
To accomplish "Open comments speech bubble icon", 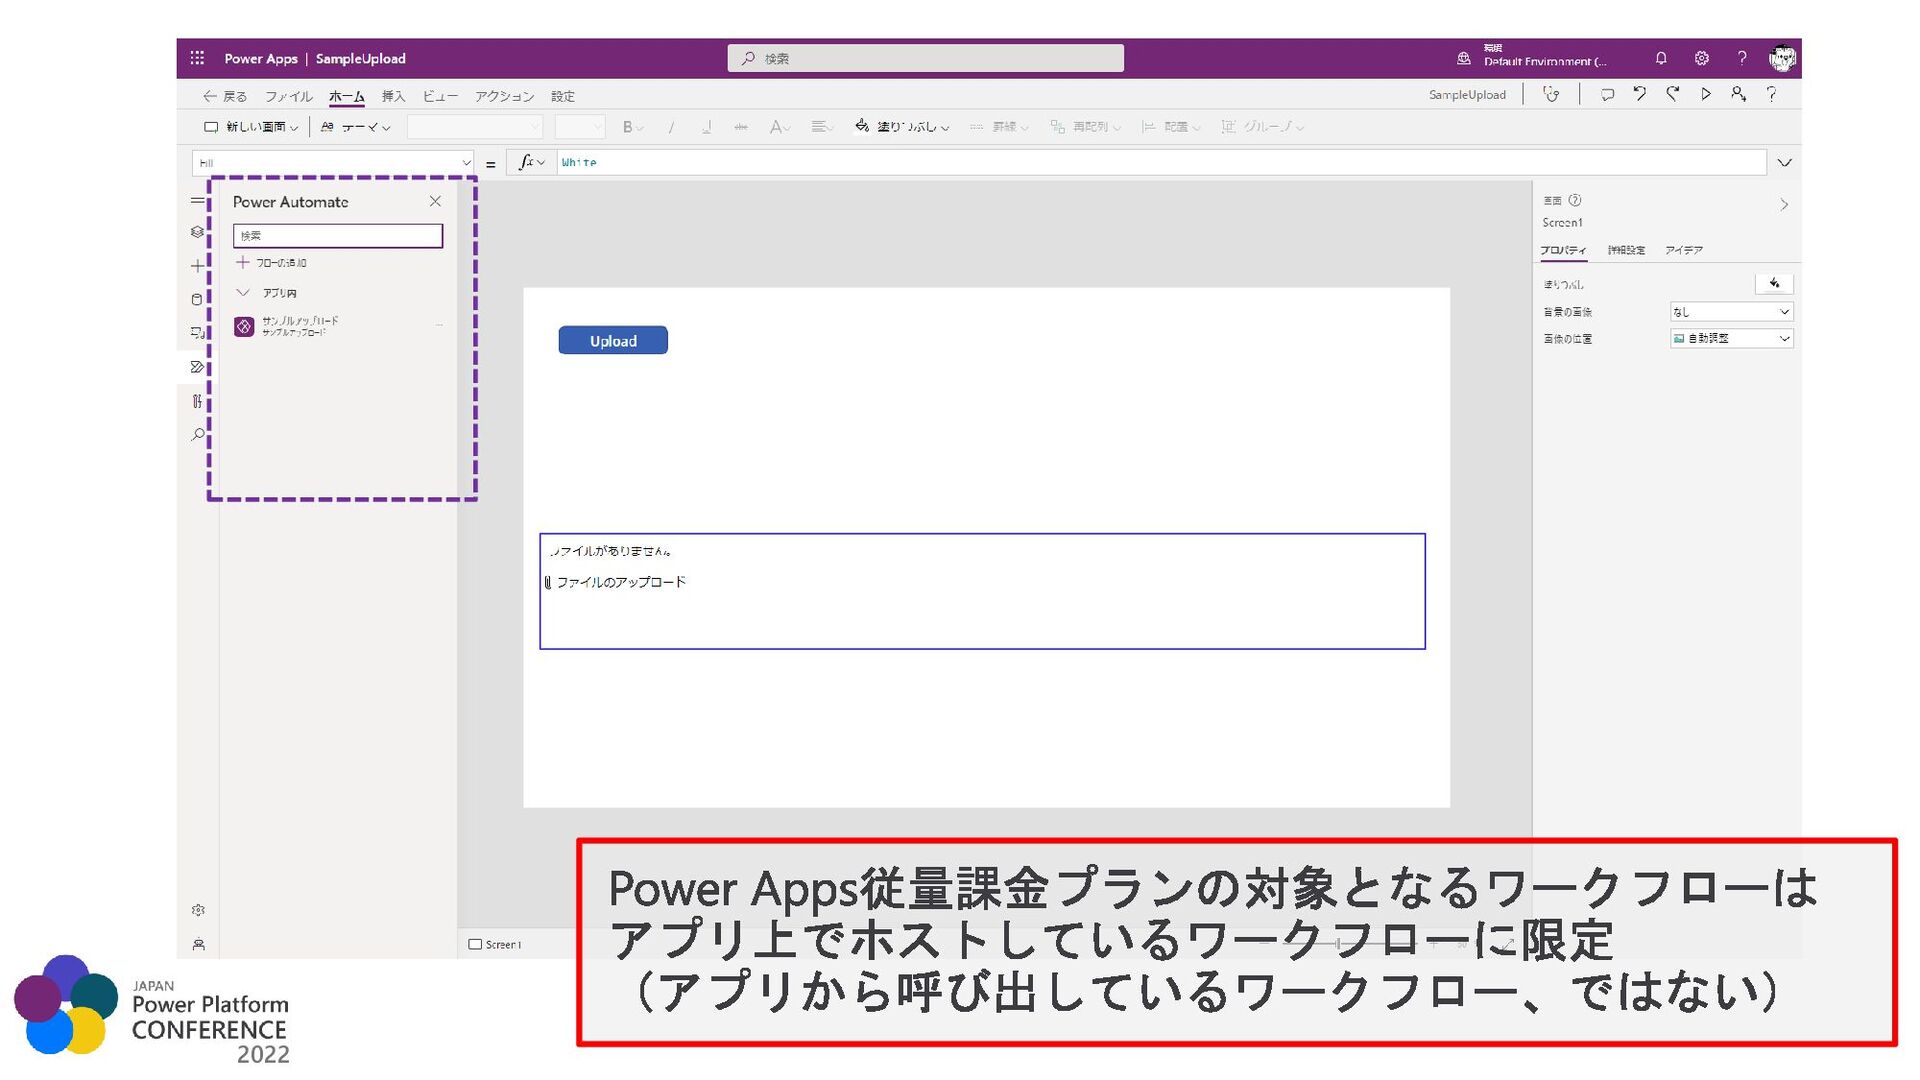I will [x=1607, y=94].
